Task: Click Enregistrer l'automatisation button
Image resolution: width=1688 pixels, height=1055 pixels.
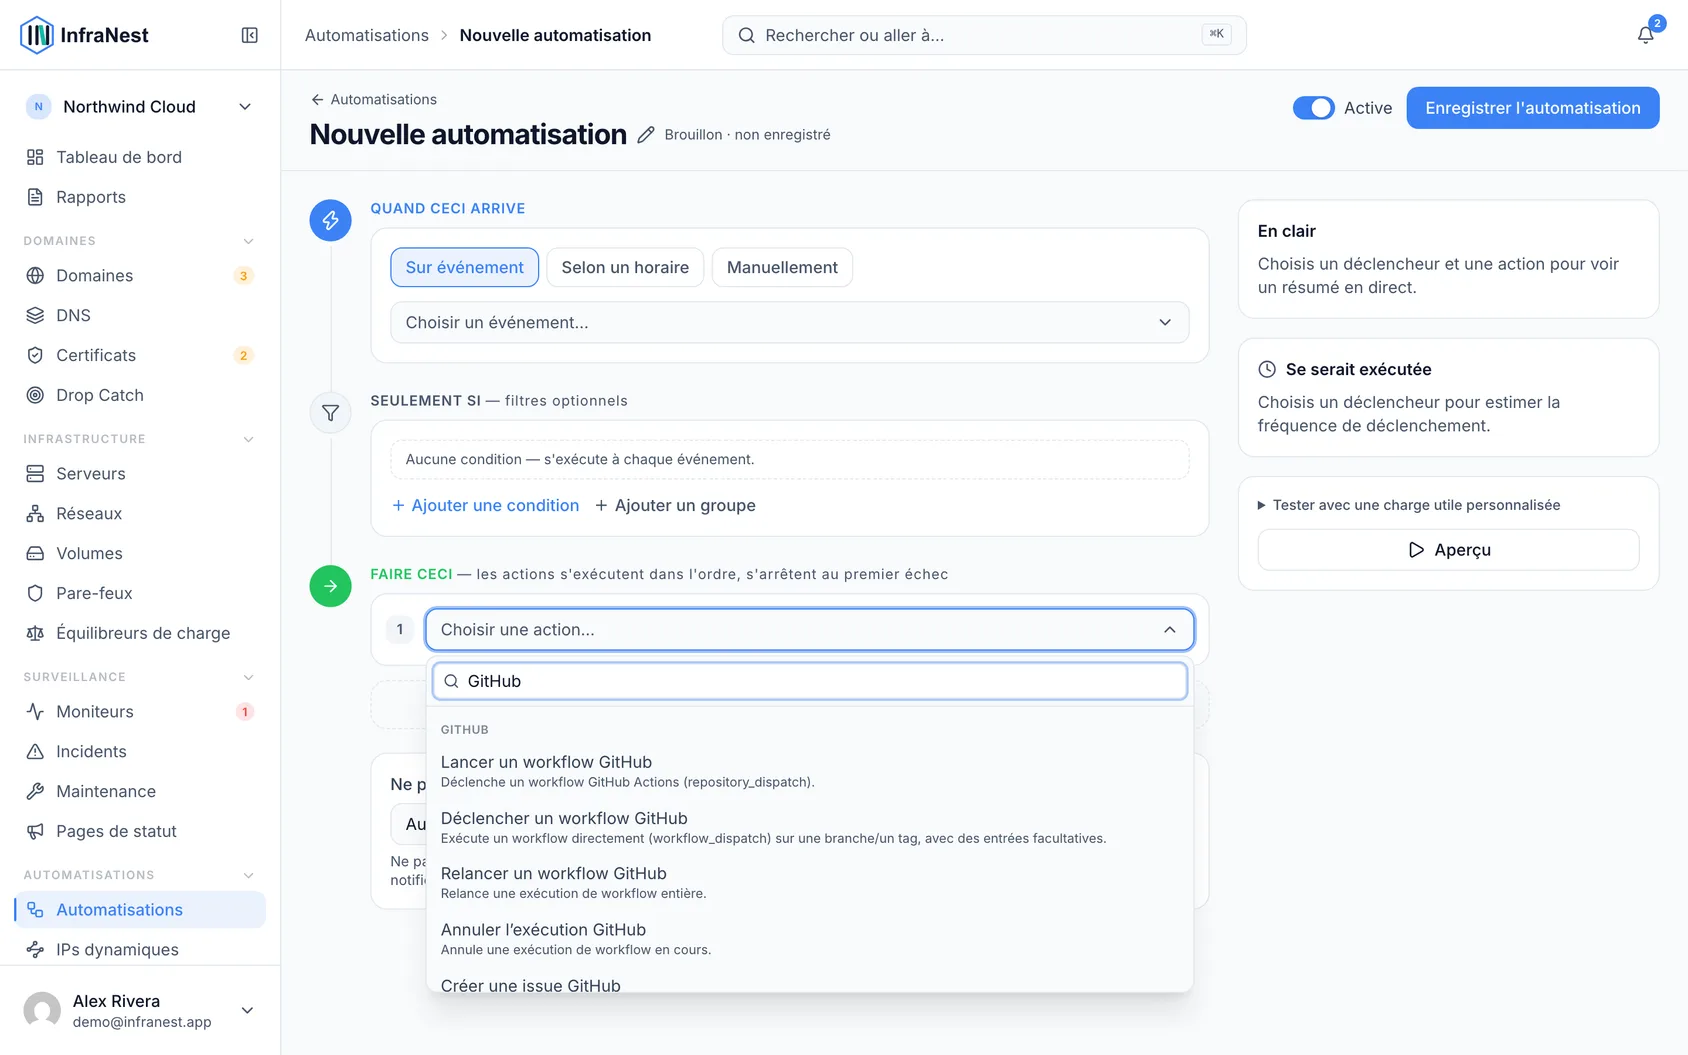Action: click(x=1532, y=108)
